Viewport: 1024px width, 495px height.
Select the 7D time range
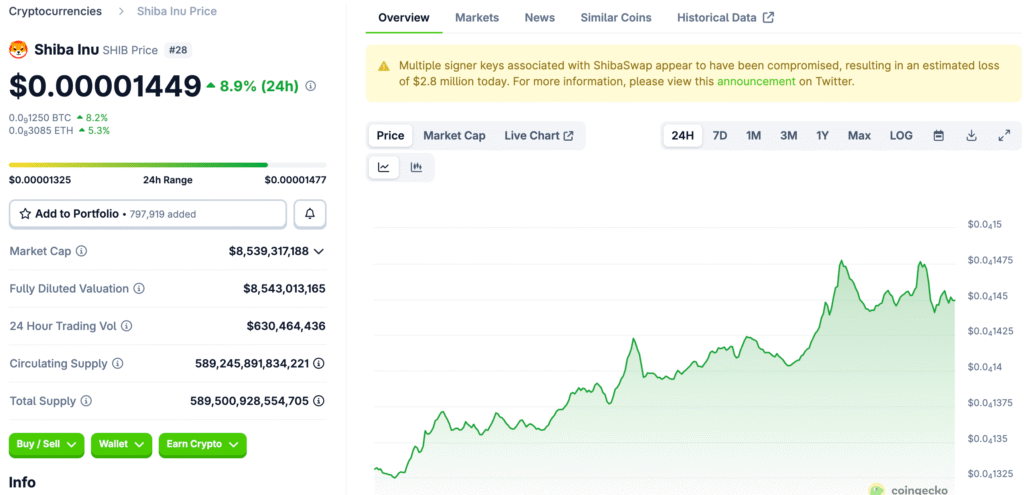click(x=720, y=135)
